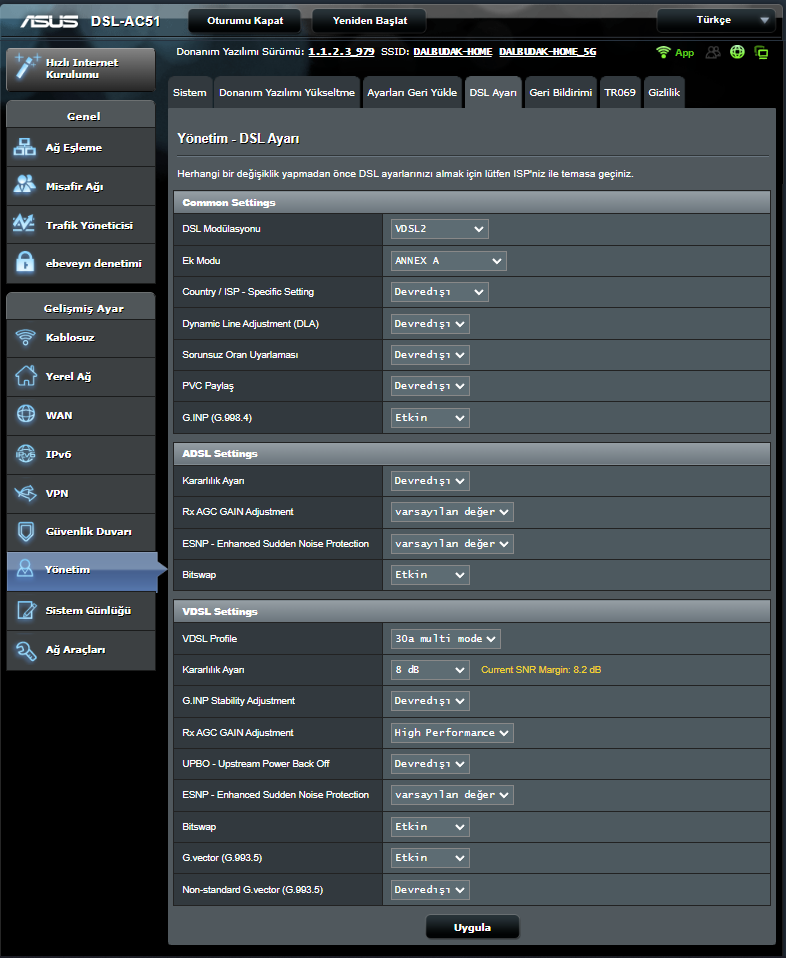Switch to Geri Bildirimi tab

tap(560, 92)
